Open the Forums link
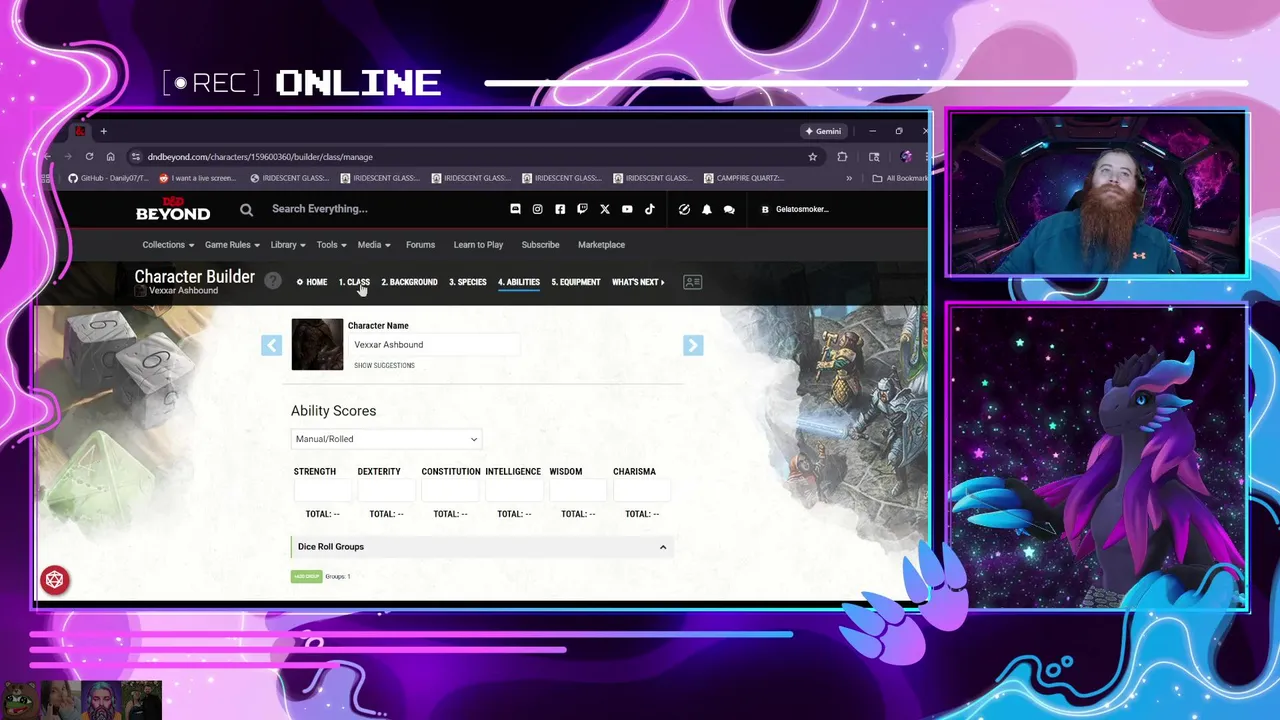Image resolution: width=1280 pixels, height=720 pixels. point(420,244)
